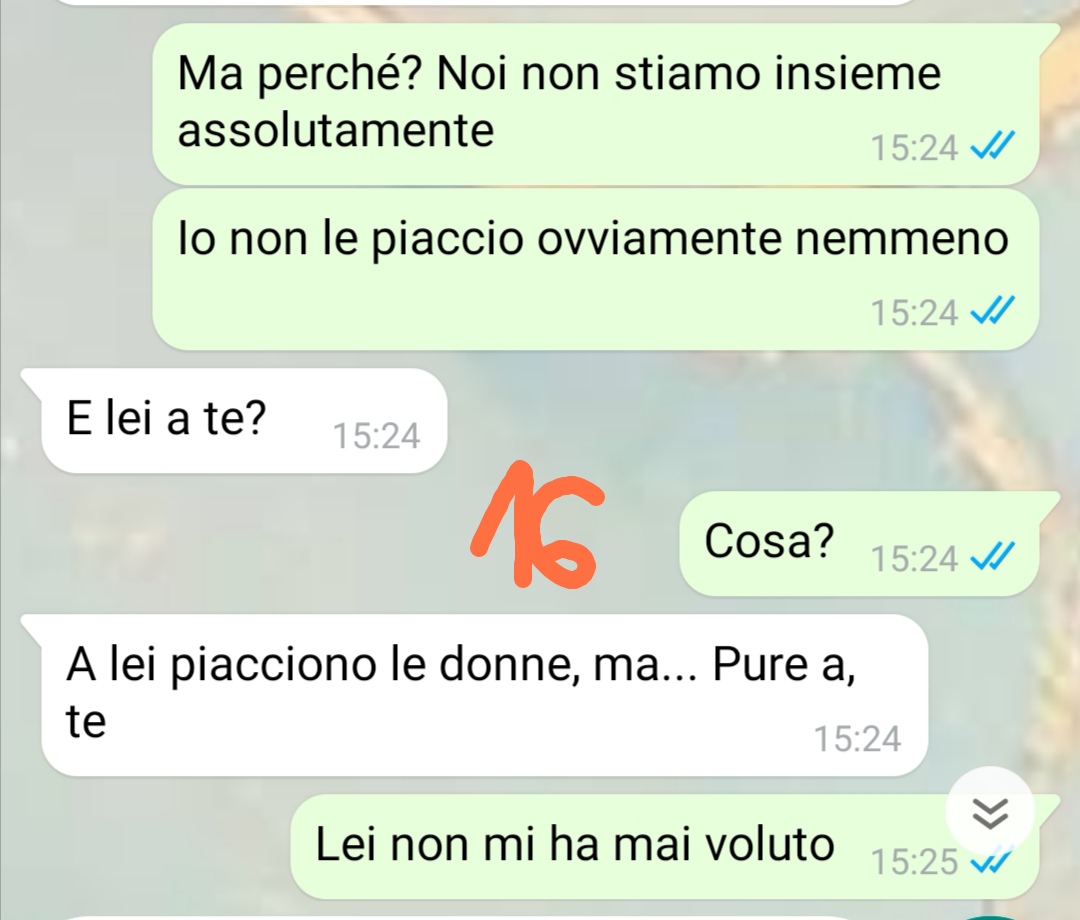The height and width of the screenshot is (920, 1080).
Task: Tap the 15:24 timestamp on 'E lei a te?'
Action: click(376, 436)
